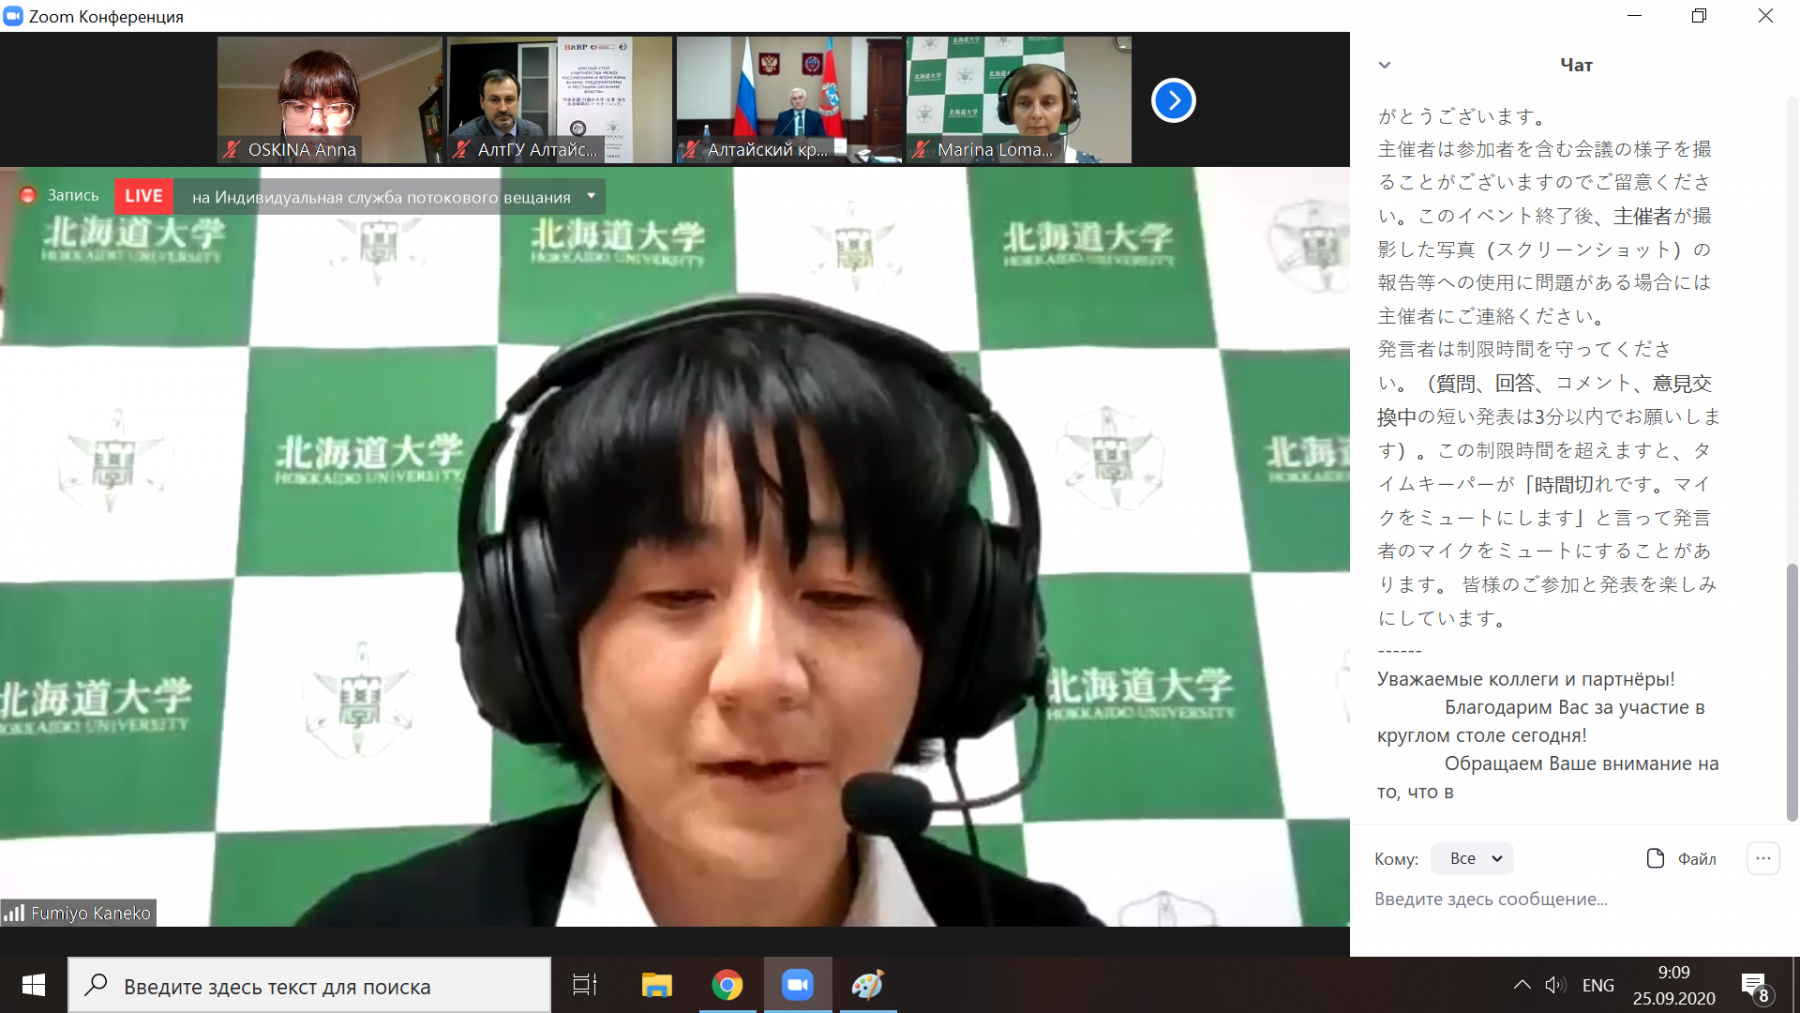Screen dimensions: 1800x1013
Task: Click the red LIVE badge
Action: 143,196
